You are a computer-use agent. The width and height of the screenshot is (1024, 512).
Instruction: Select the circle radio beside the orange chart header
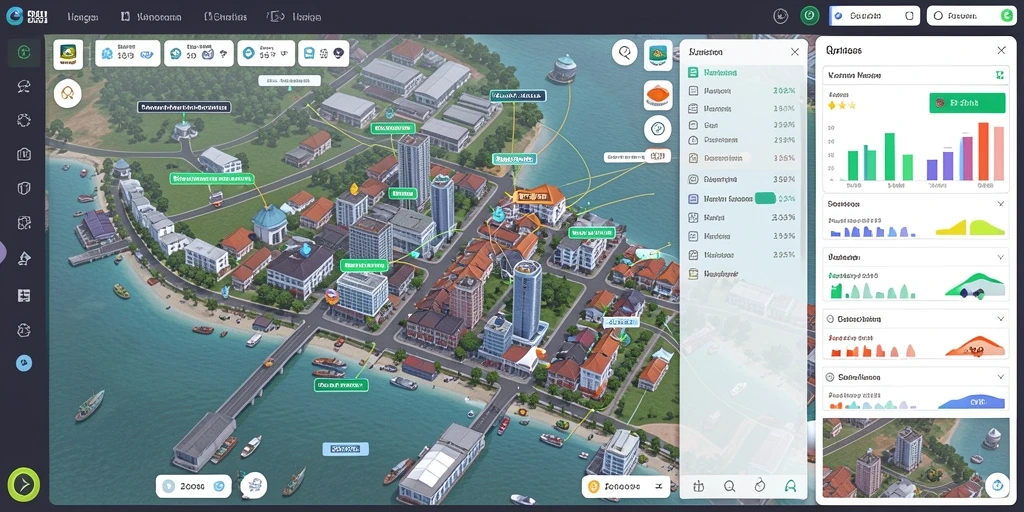[831, 319]
